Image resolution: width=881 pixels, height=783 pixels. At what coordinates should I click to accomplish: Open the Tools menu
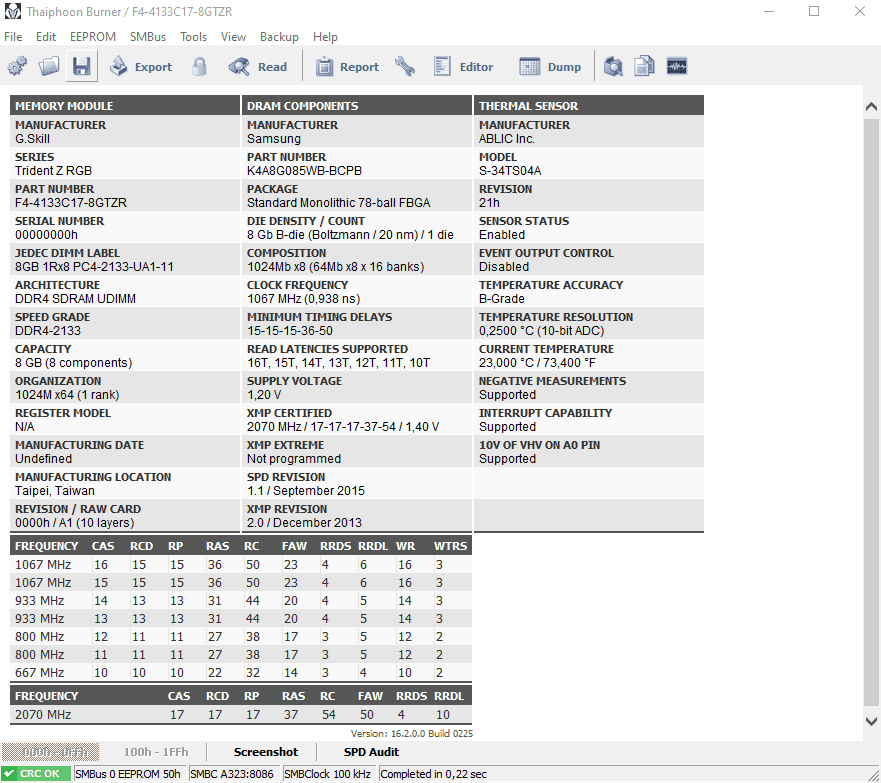coord(193,37)
